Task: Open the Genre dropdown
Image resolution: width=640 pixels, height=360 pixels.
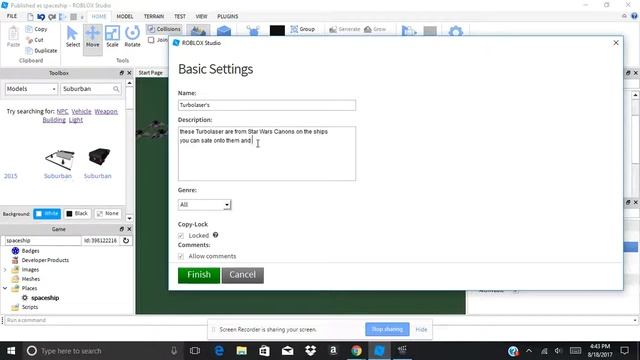Action: tap(204, 204)
